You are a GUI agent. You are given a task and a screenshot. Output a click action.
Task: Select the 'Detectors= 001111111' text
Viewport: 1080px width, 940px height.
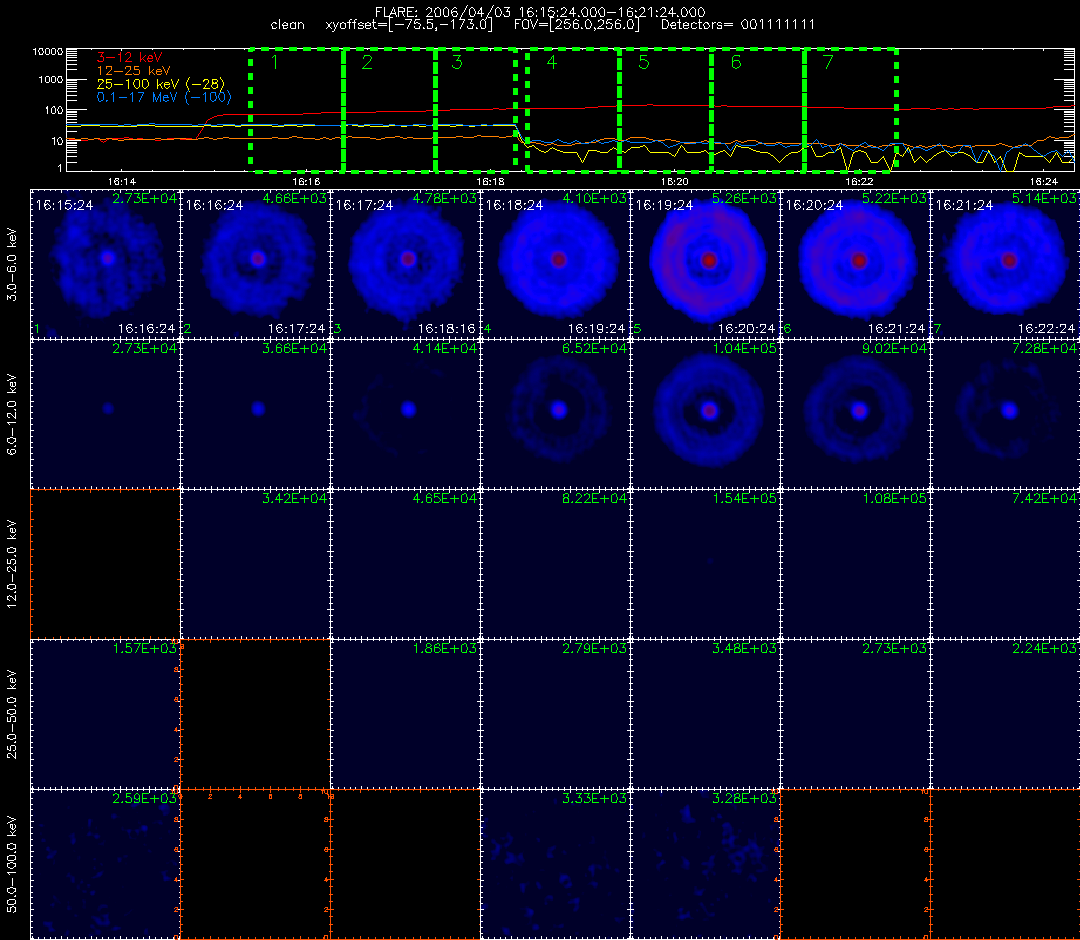[x=738, y=25]
